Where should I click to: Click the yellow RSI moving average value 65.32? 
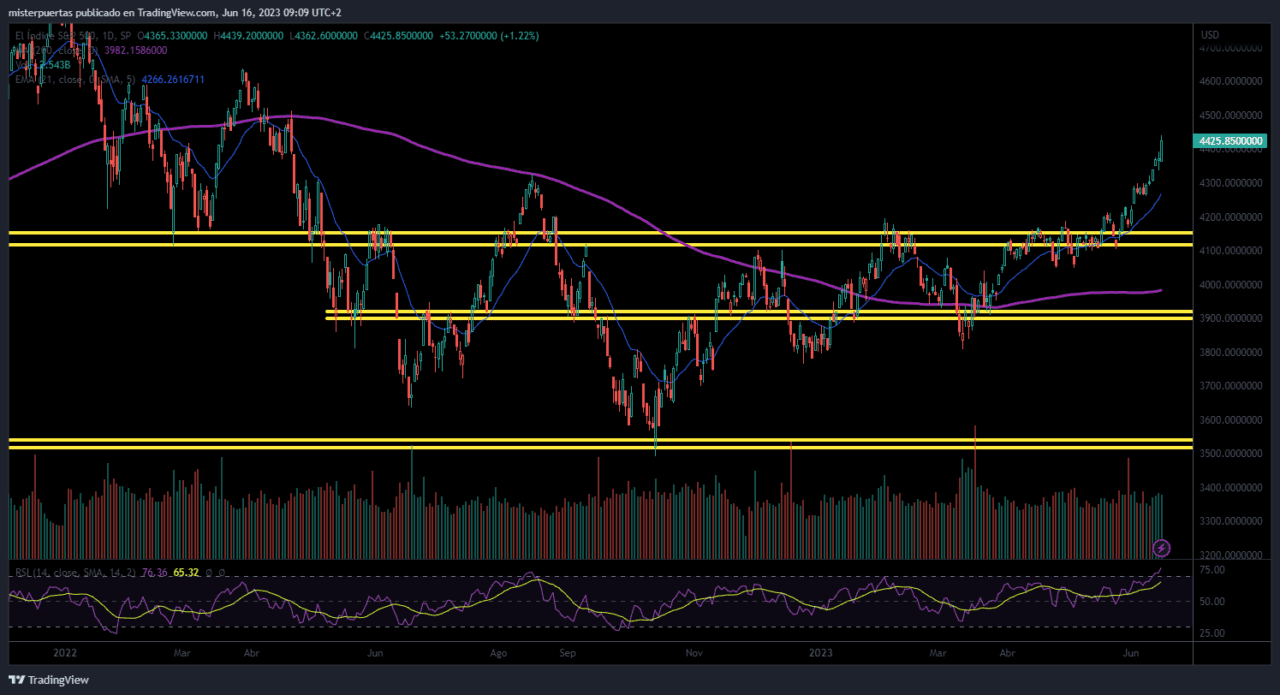point(185,572)
